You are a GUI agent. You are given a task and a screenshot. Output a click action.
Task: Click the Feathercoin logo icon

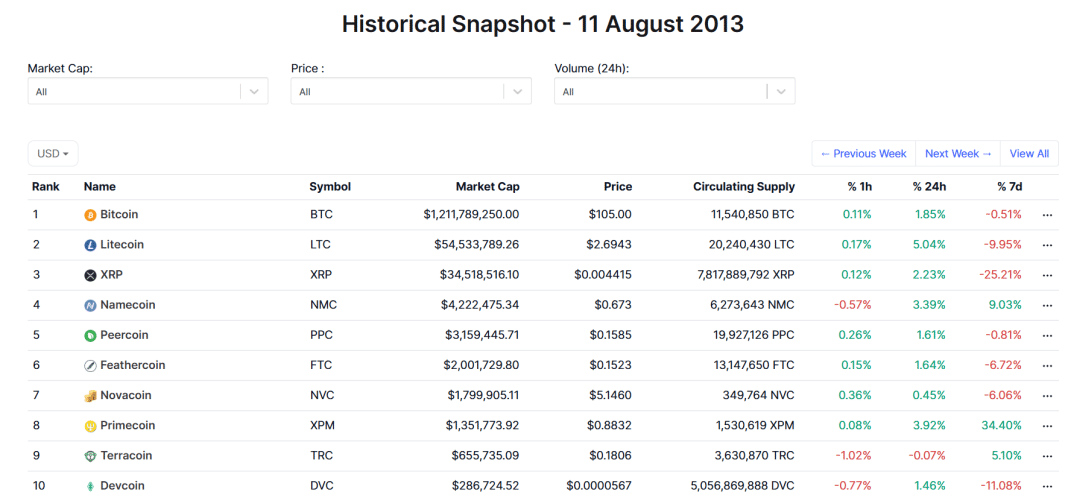pyautogui.click(x=90, y=366)
